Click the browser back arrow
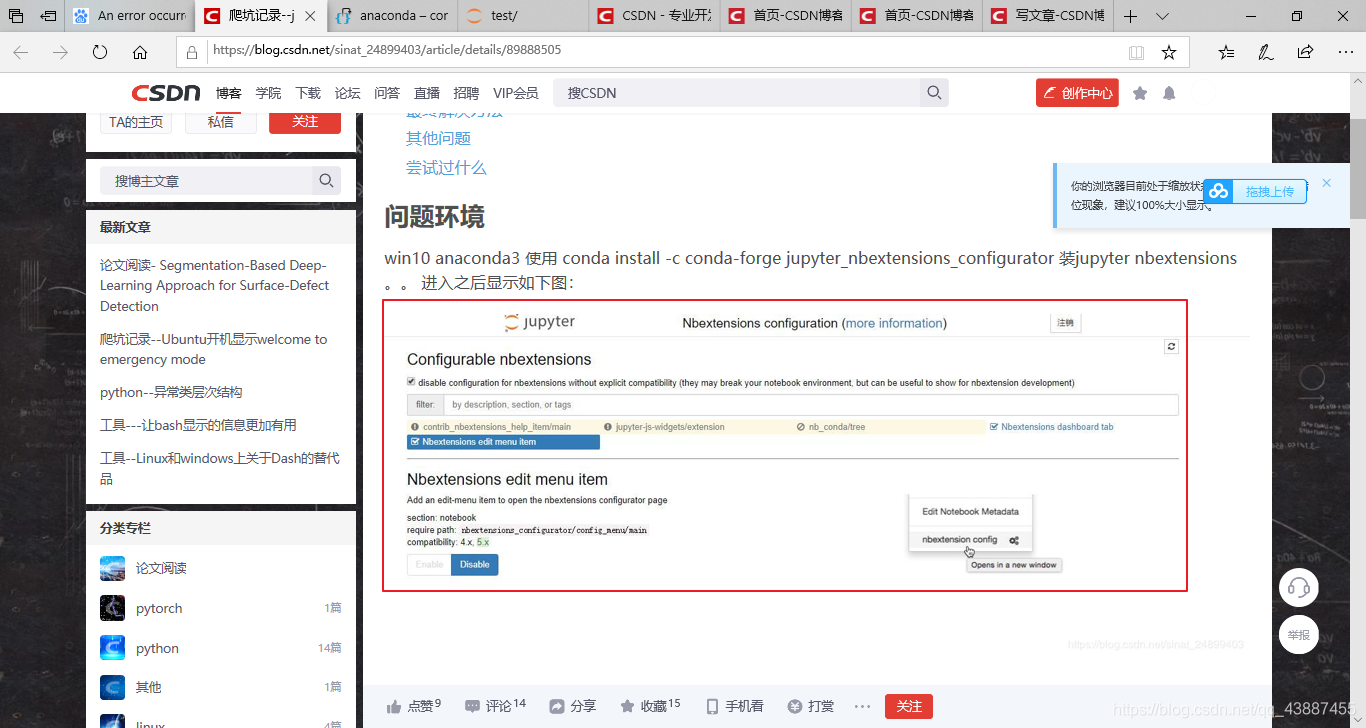 pos(21,52)
